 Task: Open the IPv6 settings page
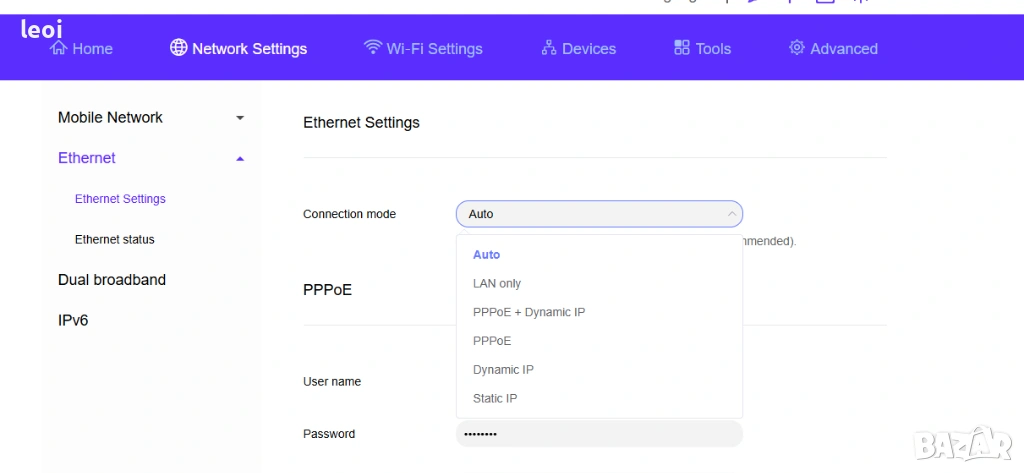74,320
